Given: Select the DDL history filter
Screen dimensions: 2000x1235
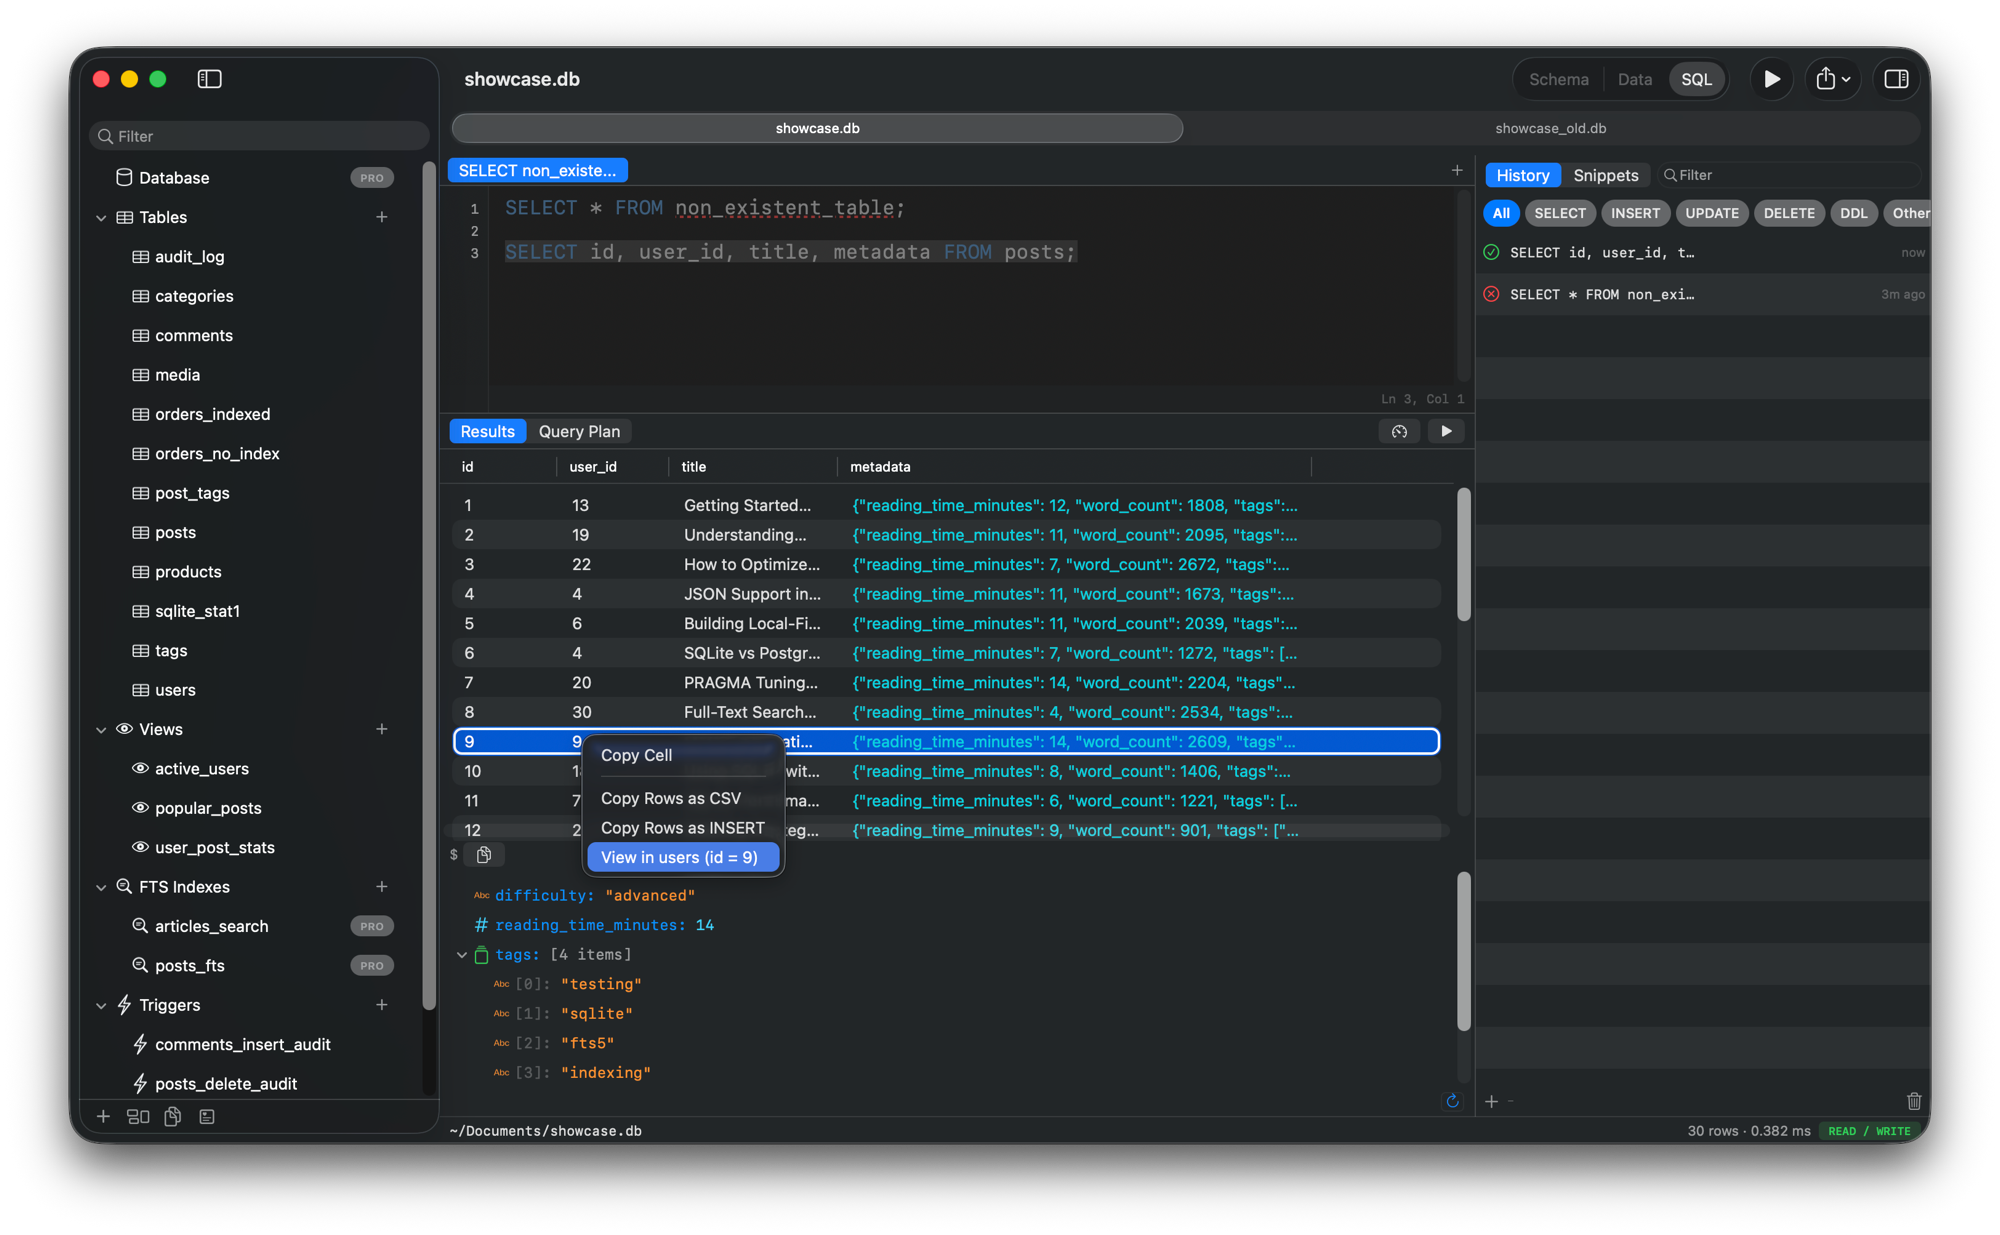Looking at the screenshot, I should pyautogui.click(x=1853, y=213).
